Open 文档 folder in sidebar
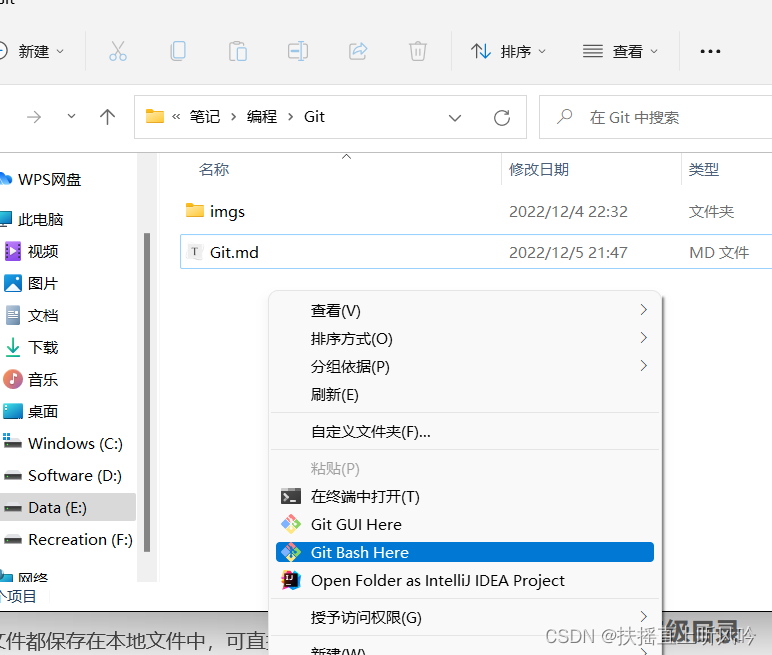The width and height of the screenshot is (772, 655). point(43,315)
